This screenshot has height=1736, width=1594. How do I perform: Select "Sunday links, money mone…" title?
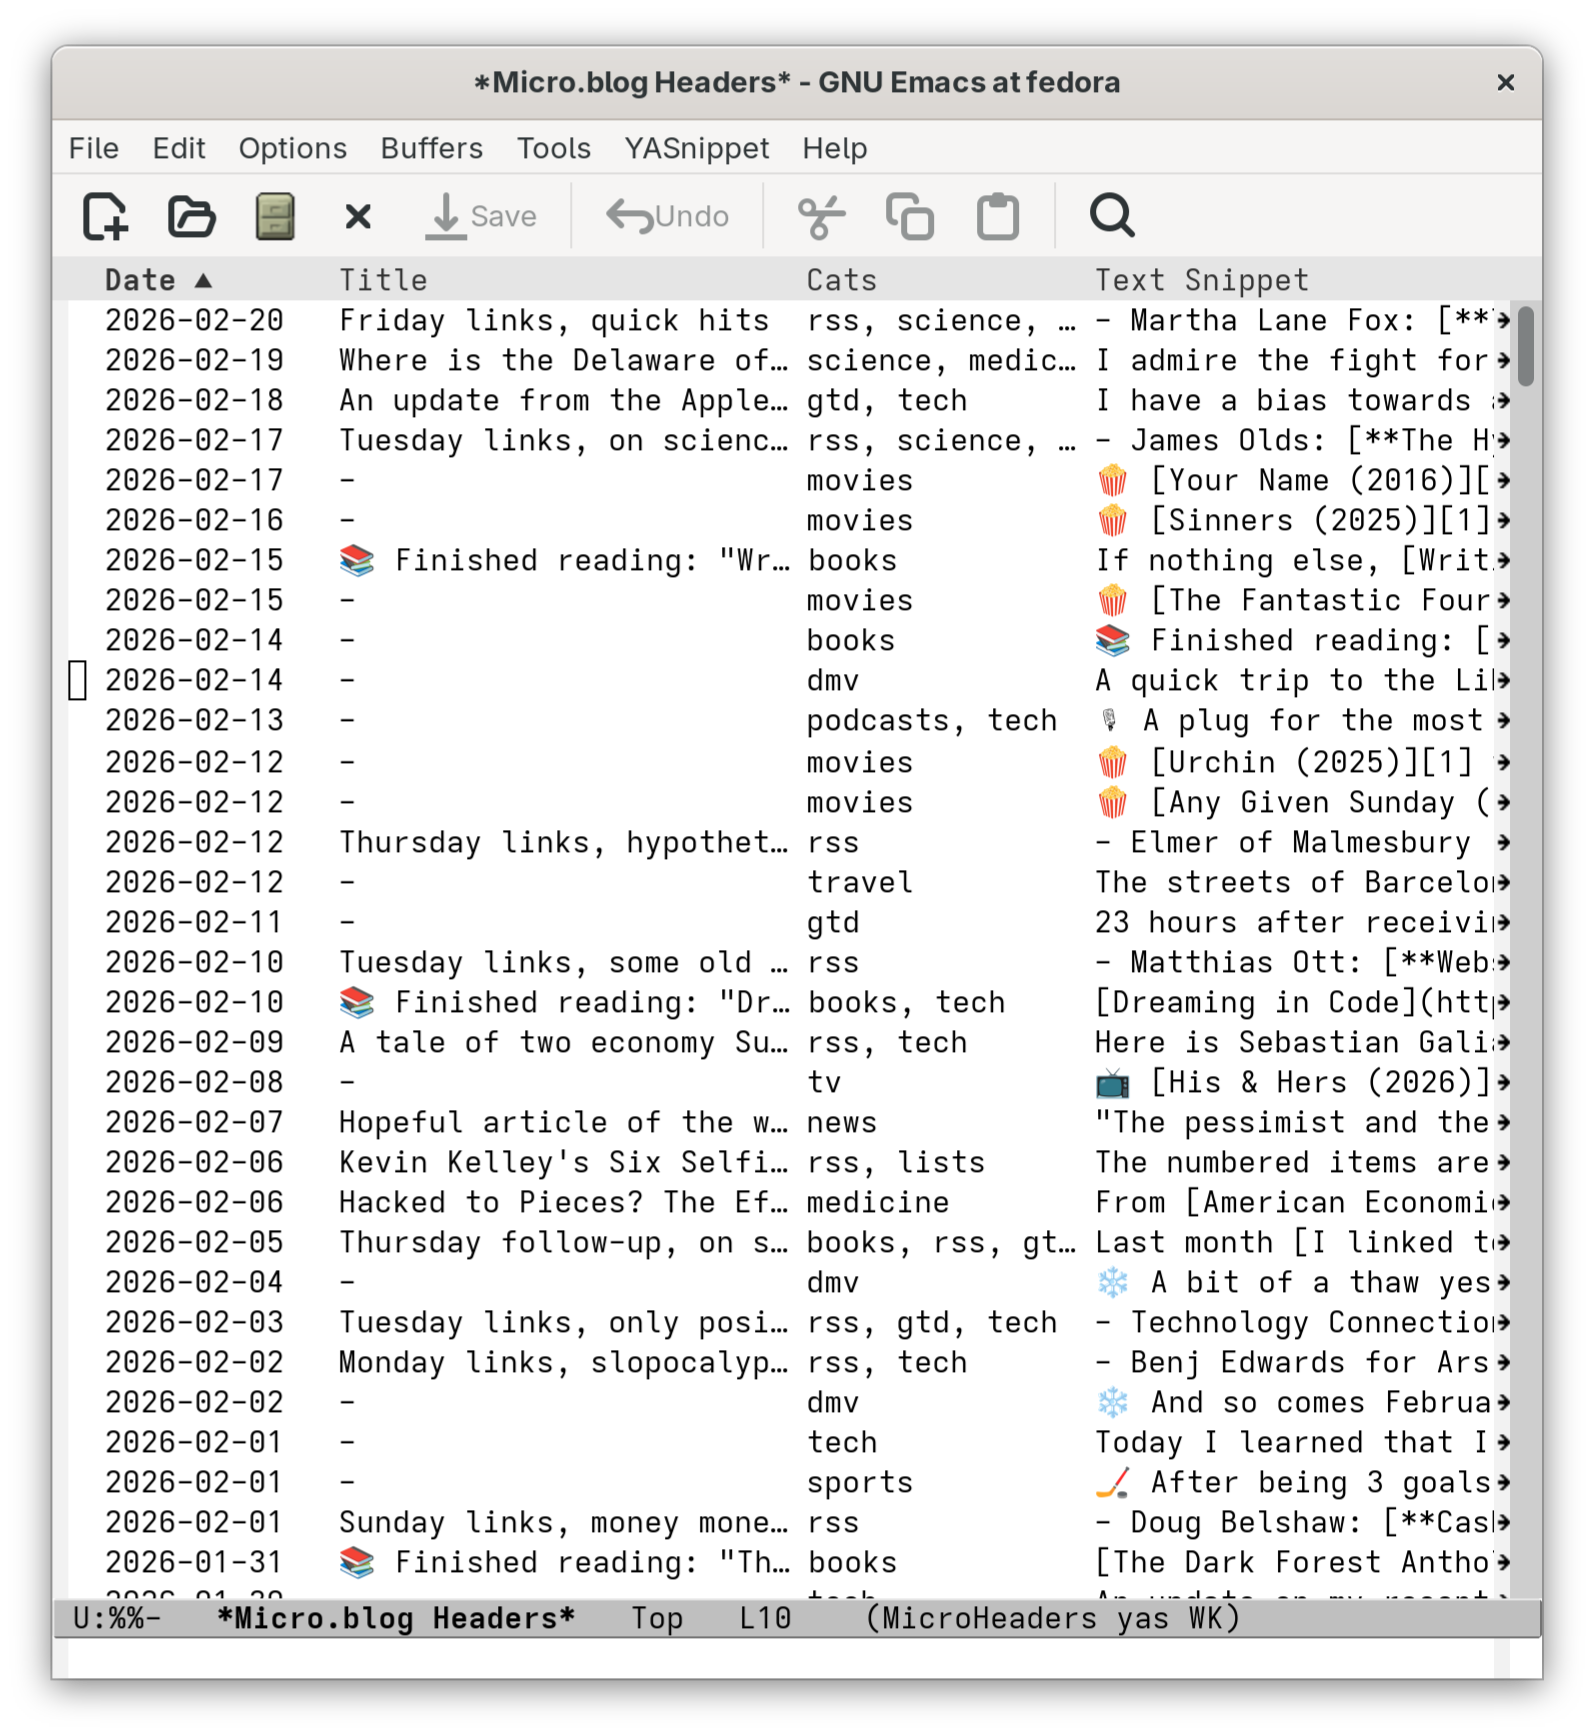pyautogui.click(x=563, y=1522)
